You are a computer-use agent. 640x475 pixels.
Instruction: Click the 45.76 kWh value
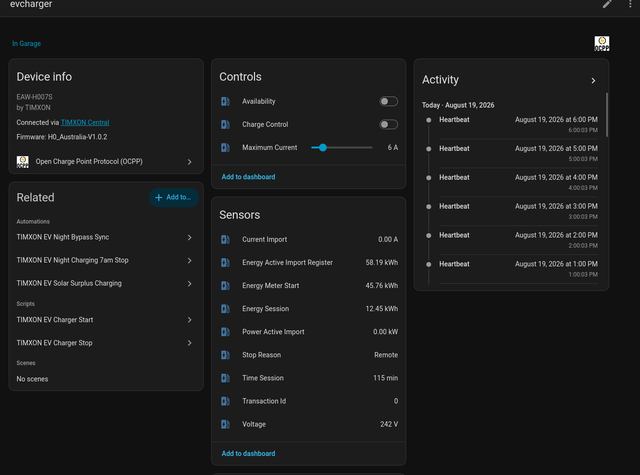pos(382,286)
